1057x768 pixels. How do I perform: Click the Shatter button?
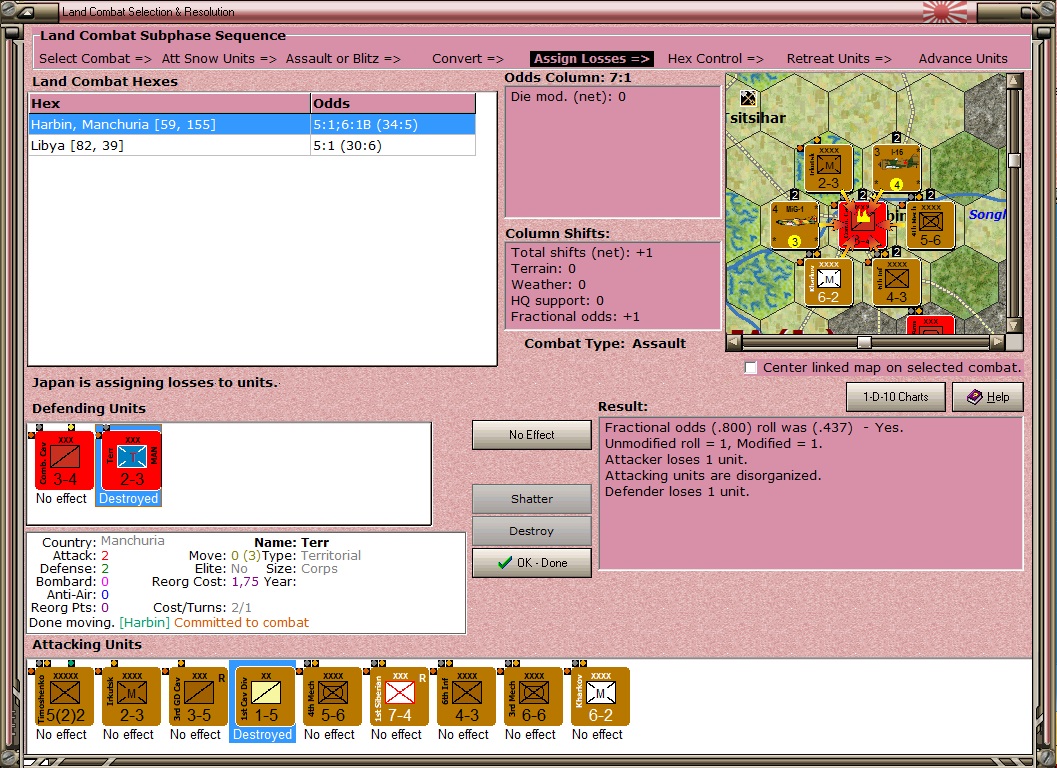pyautogui.click(x=532, y=499)
